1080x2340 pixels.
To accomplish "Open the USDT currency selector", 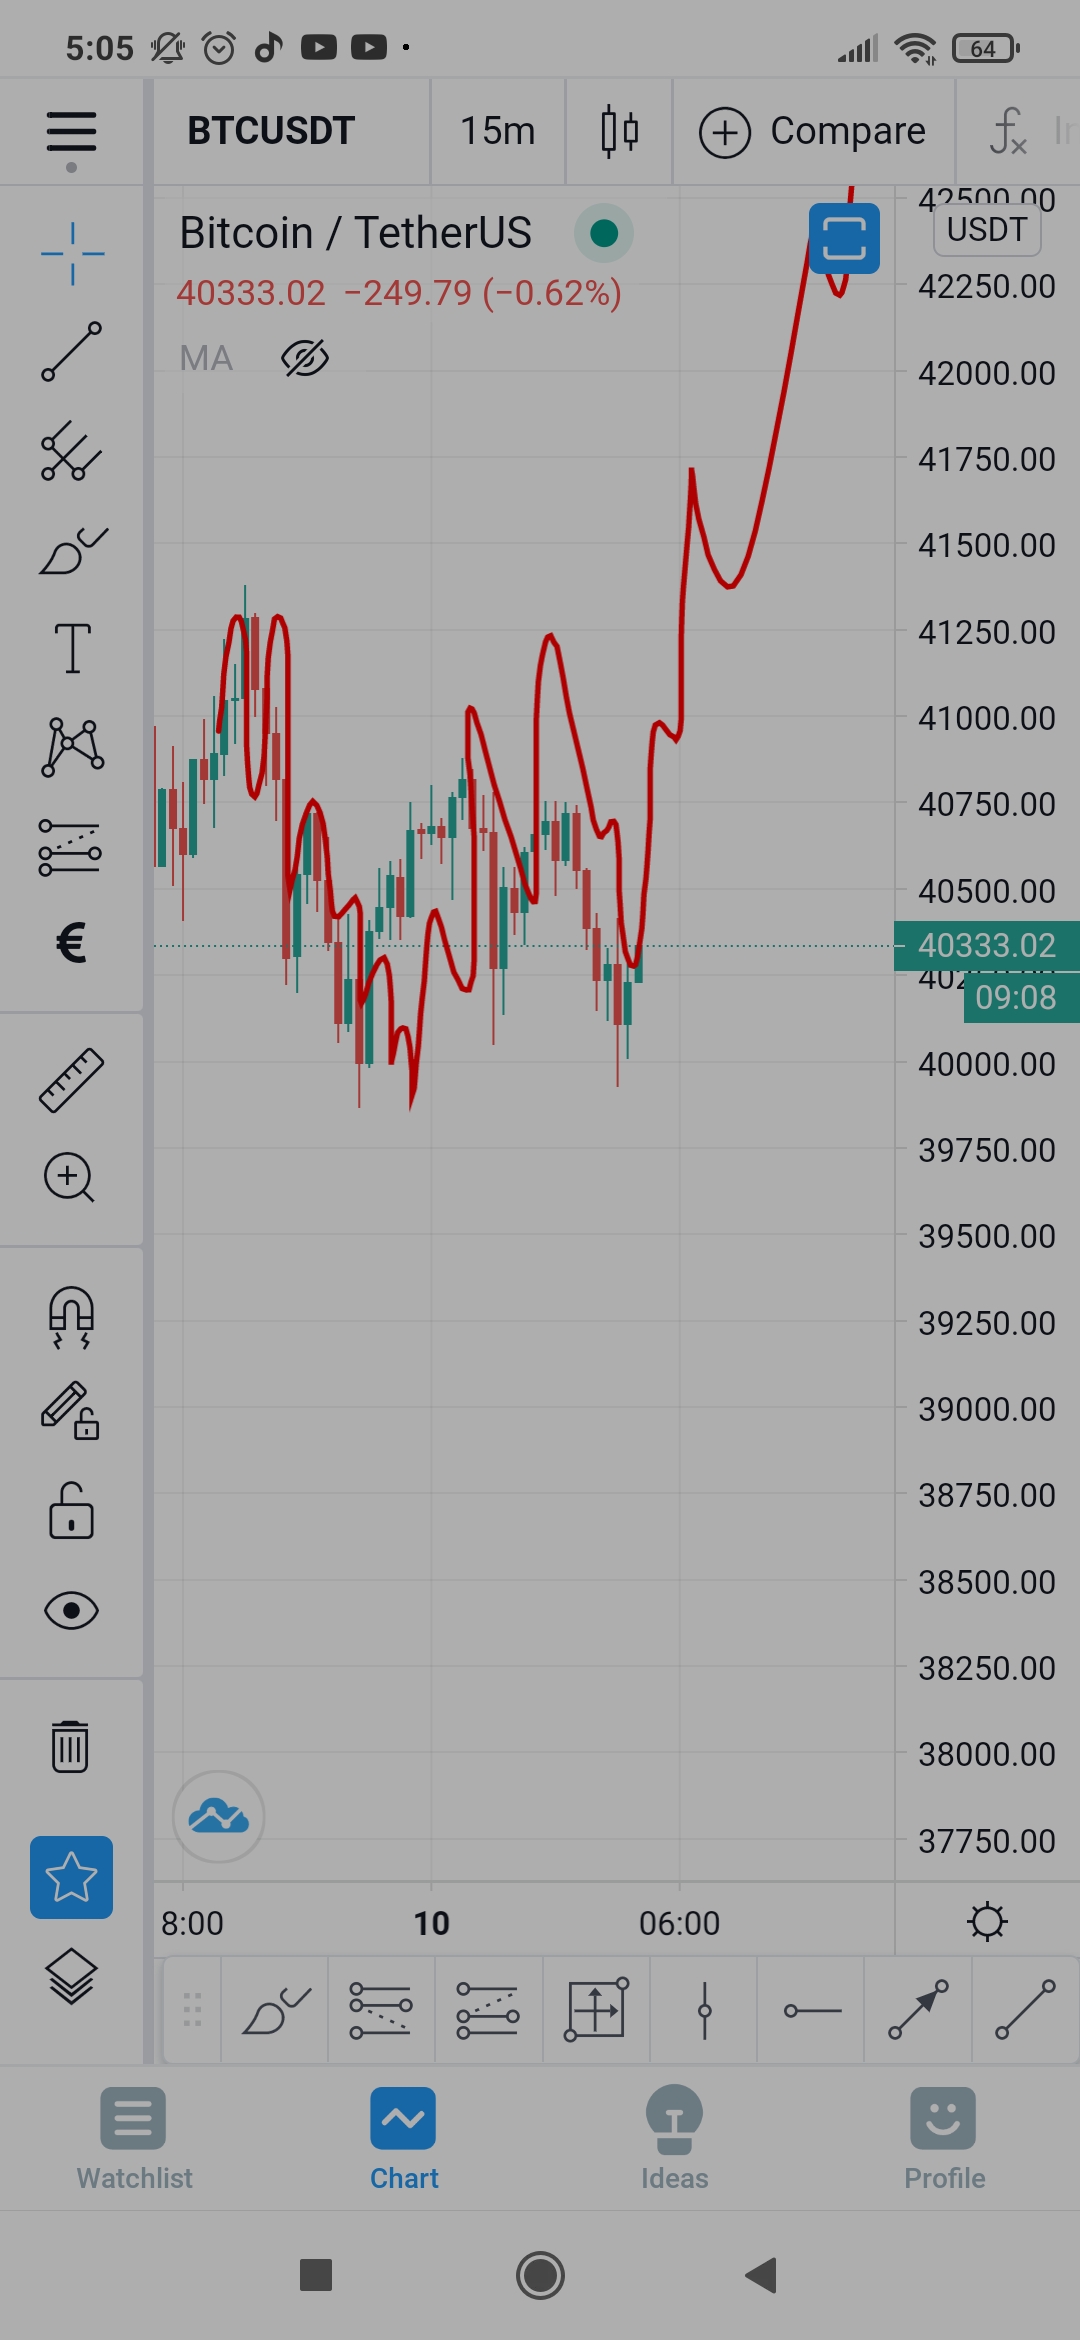I will [987, 230].
